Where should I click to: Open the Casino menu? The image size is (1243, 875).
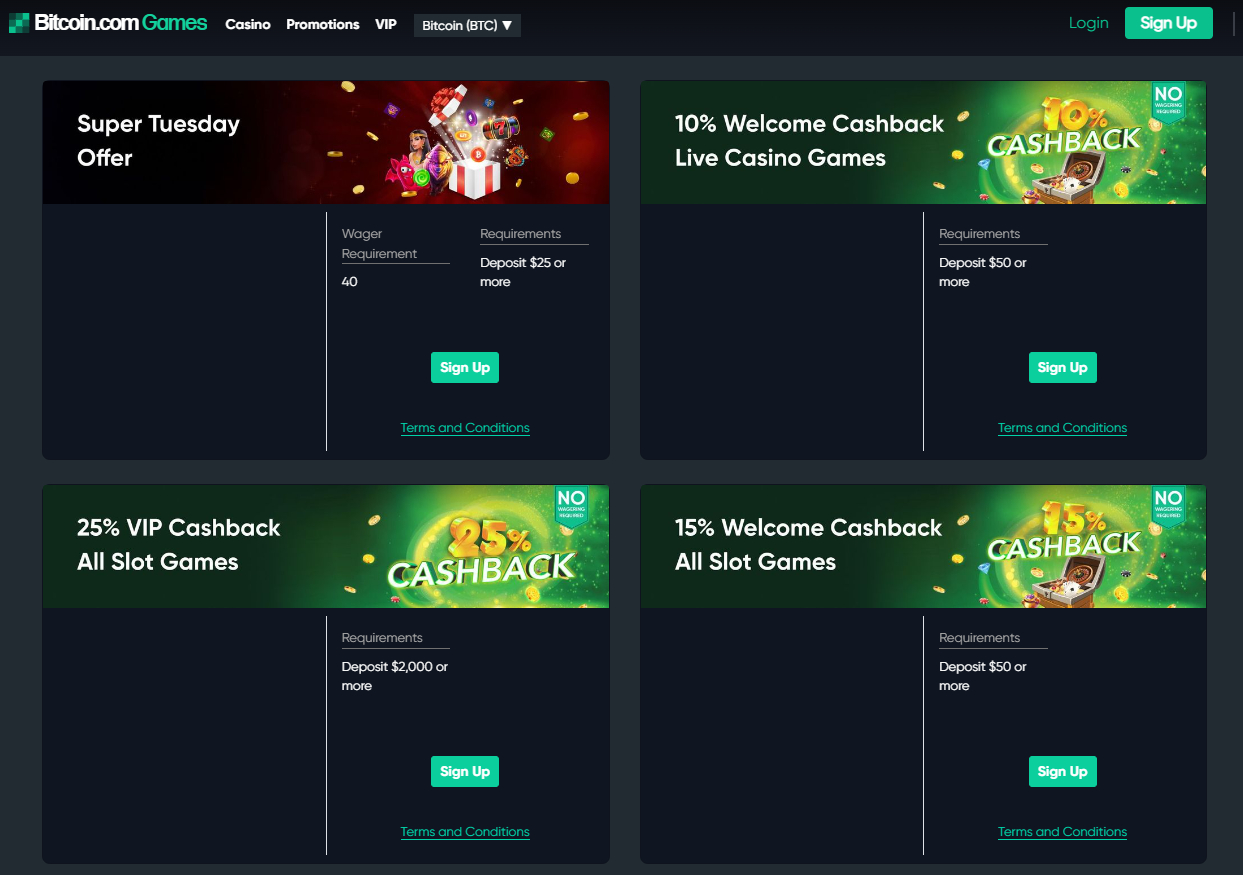tap(248, 24)
